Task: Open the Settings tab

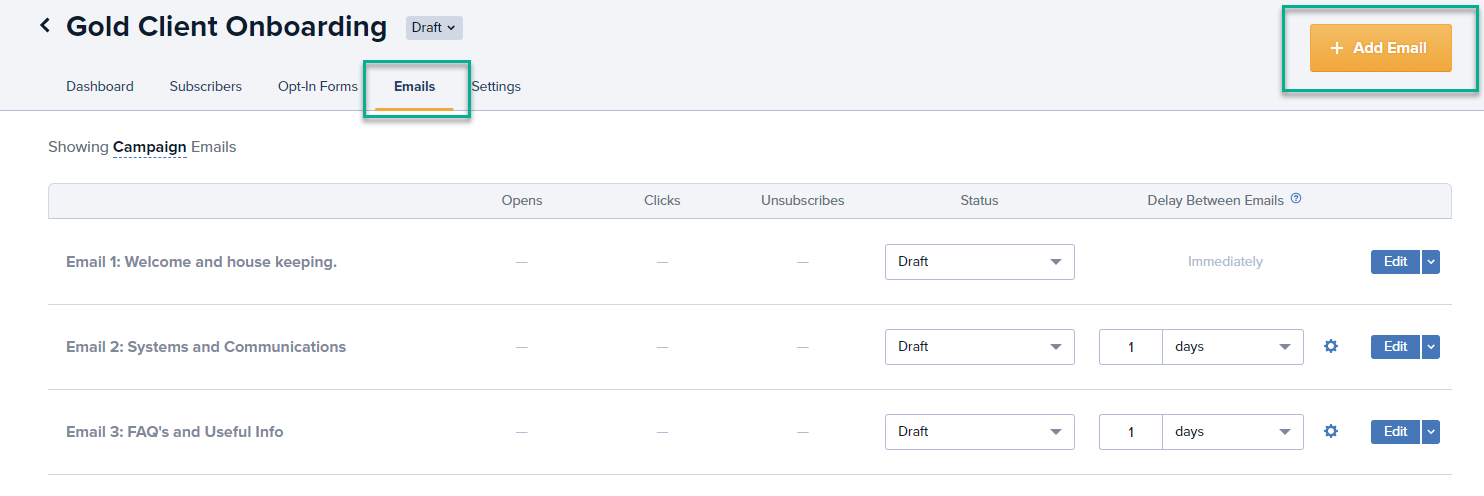Action: pos(496,87)
